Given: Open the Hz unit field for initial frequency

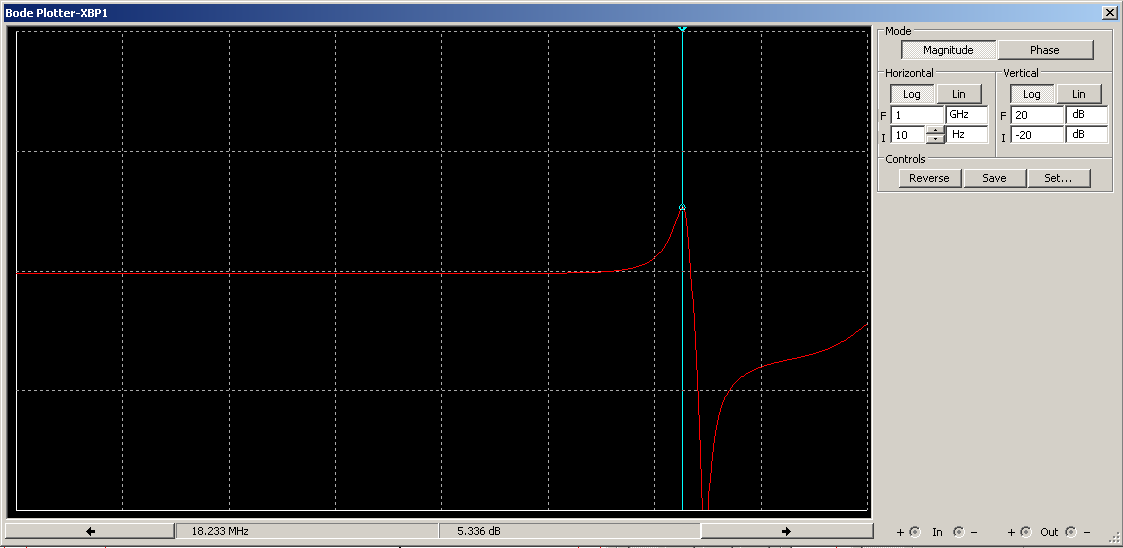Looking at the screenshot, I should tap(967, 134).
